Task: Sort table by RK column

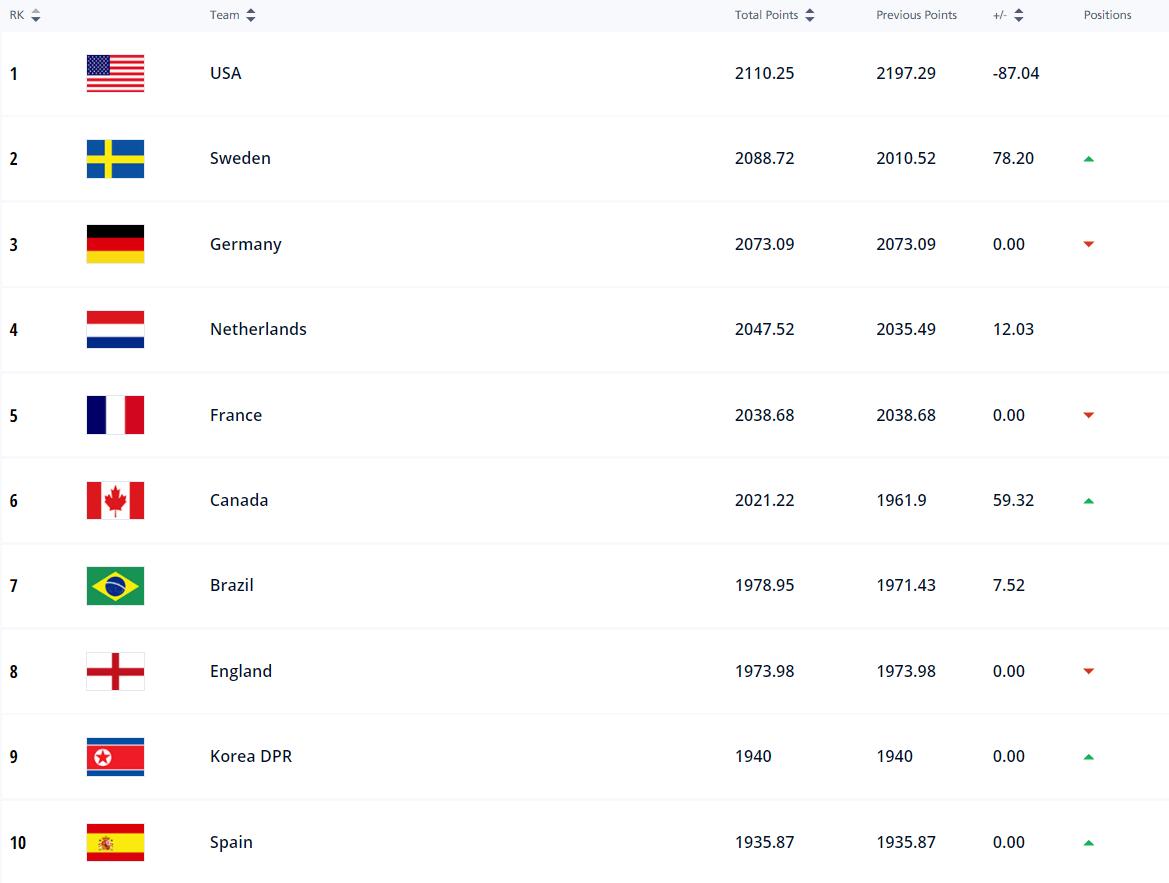Action: tap(36, 15)
